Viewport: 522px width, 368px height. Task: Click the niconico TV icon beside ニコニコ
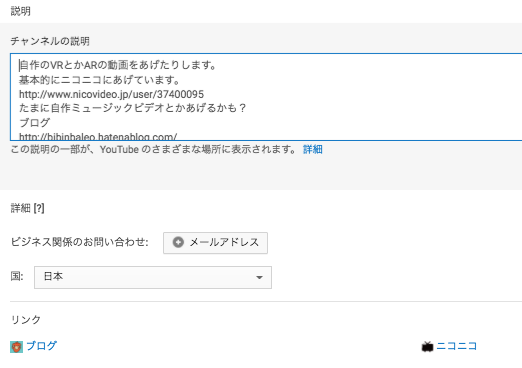[x=427, y=347]
